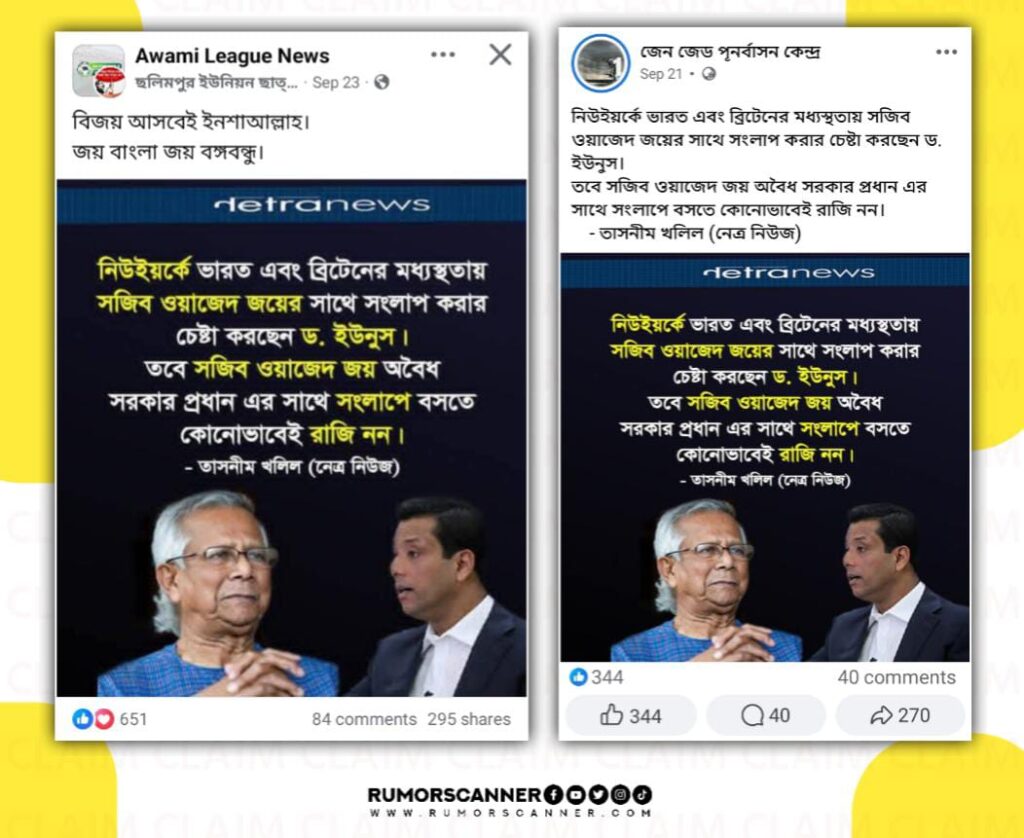1024x838 pixels.
Task: Open the 295 shares link
Action: coord(469,719)
